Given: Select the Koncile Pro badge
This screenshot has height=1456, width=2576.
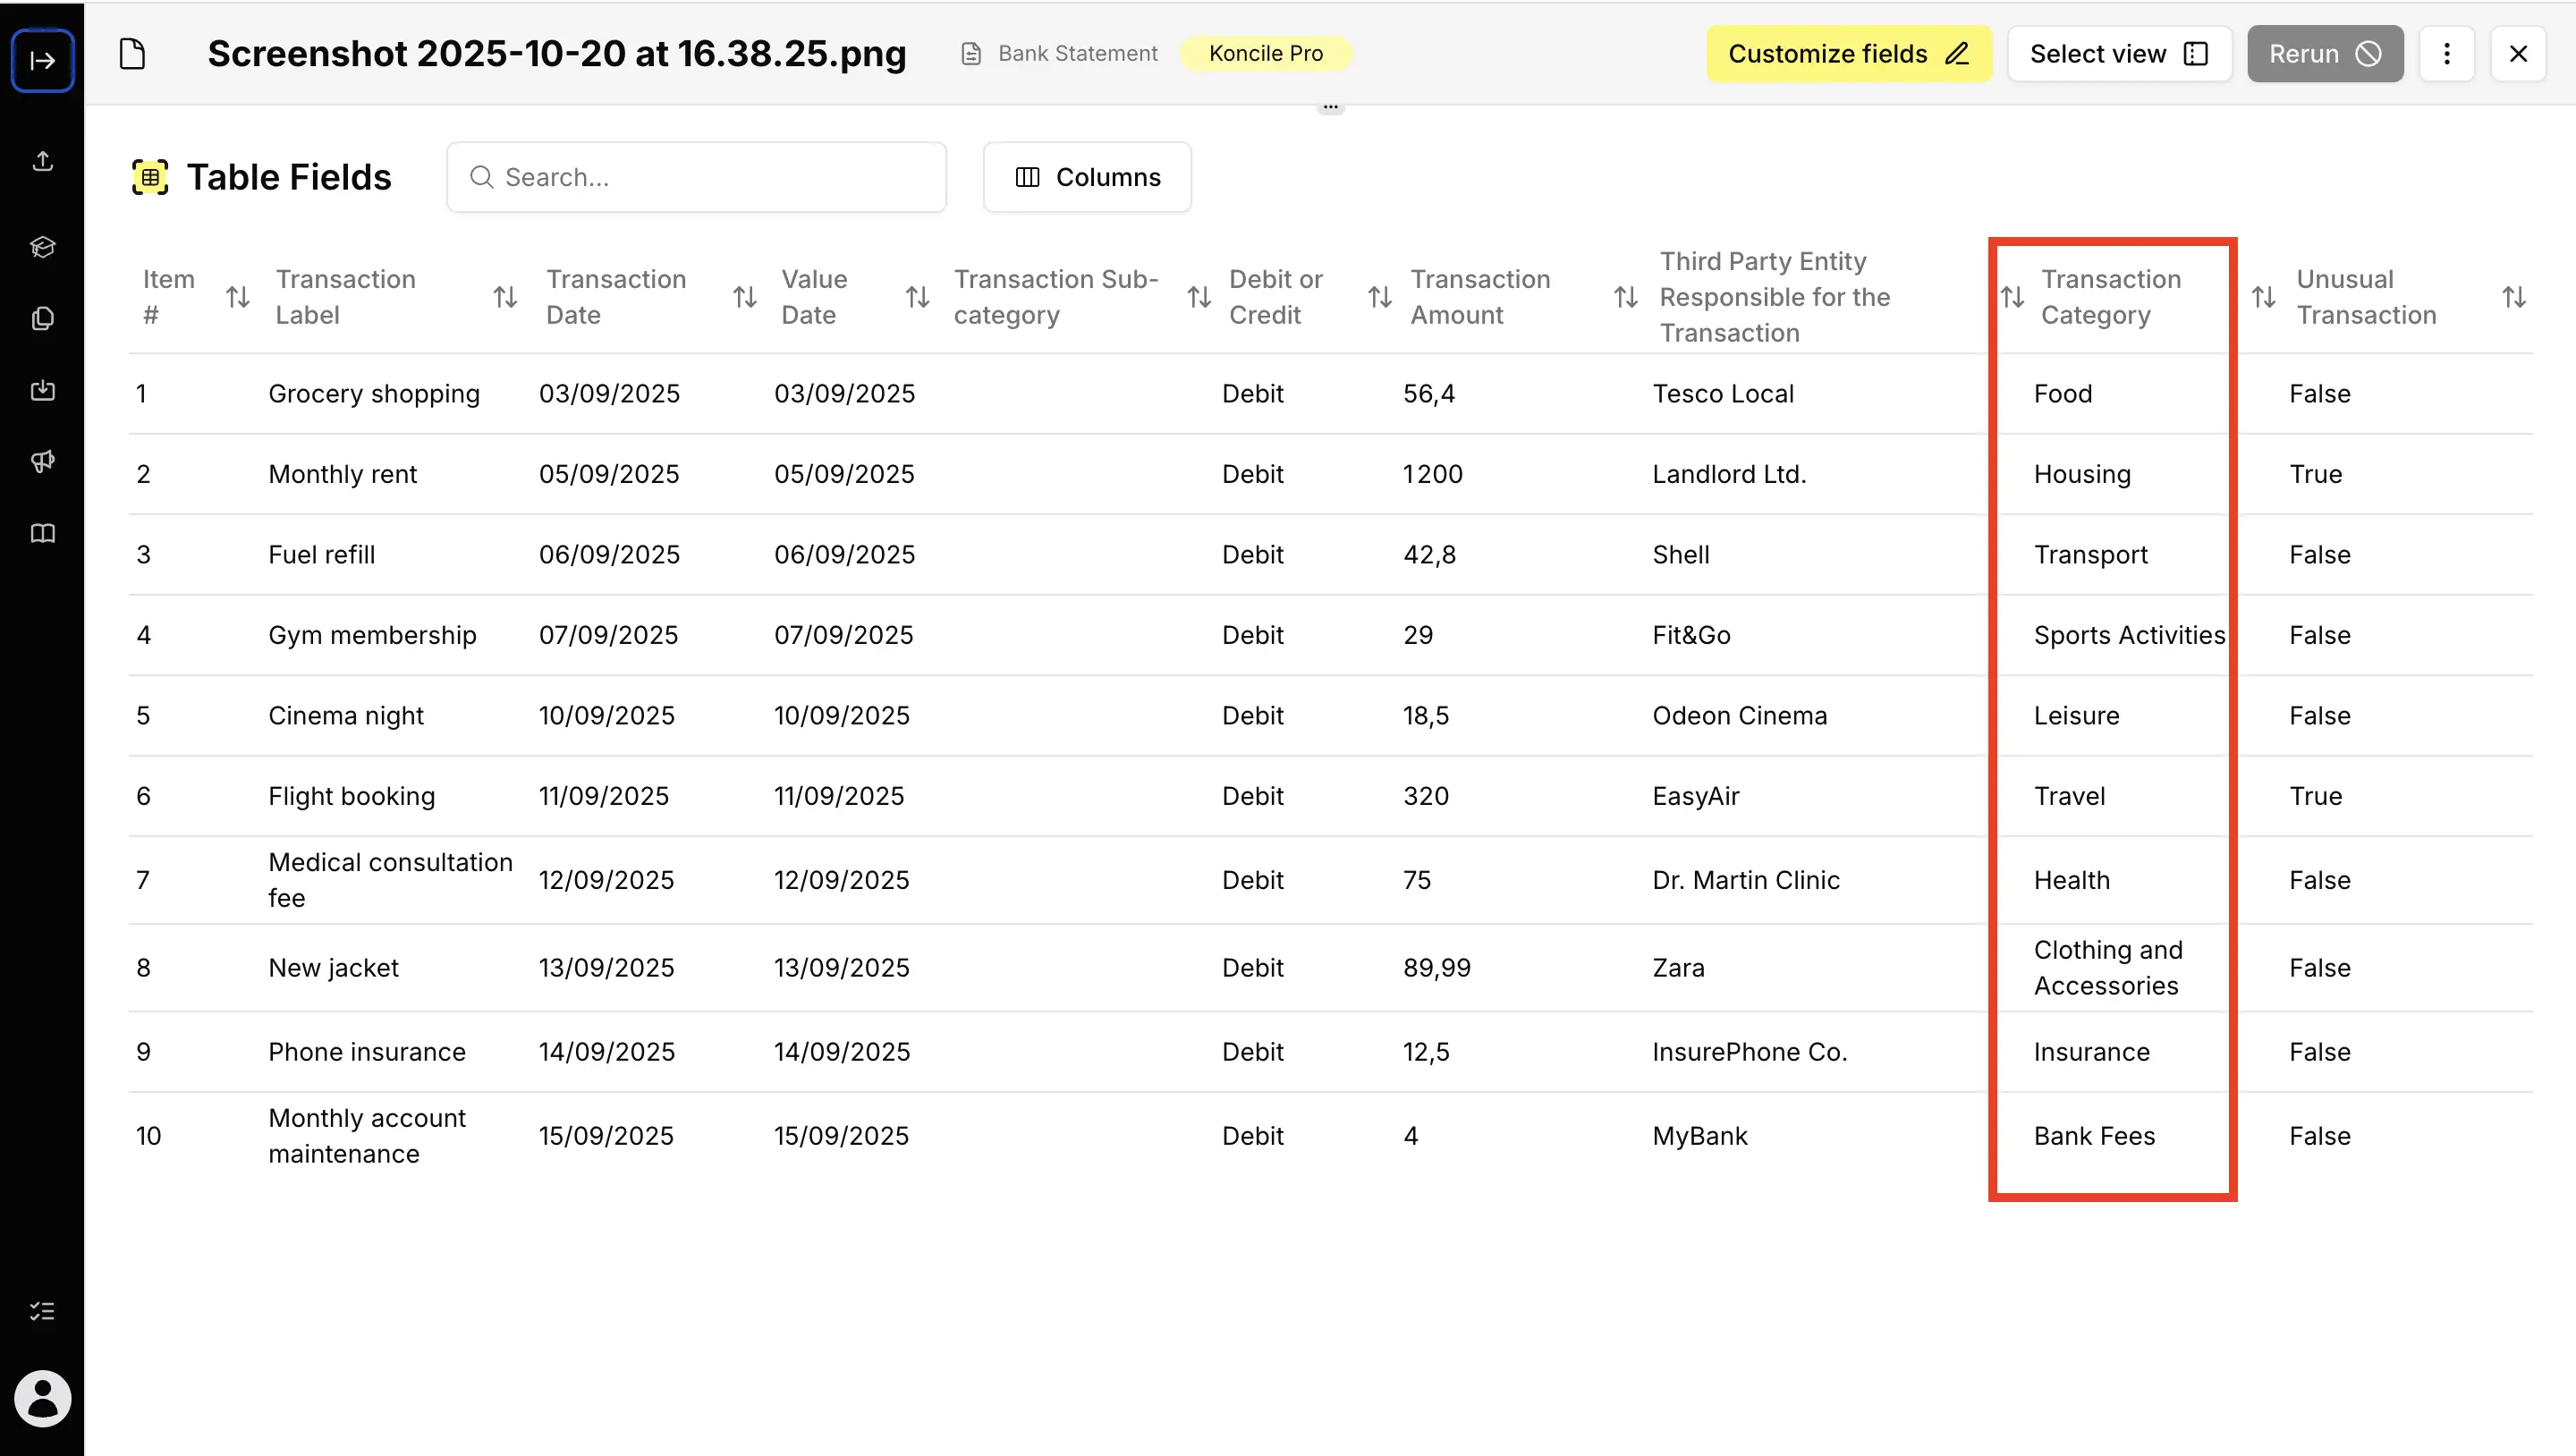Looking at the screenshot, I should pos(1266,53).
